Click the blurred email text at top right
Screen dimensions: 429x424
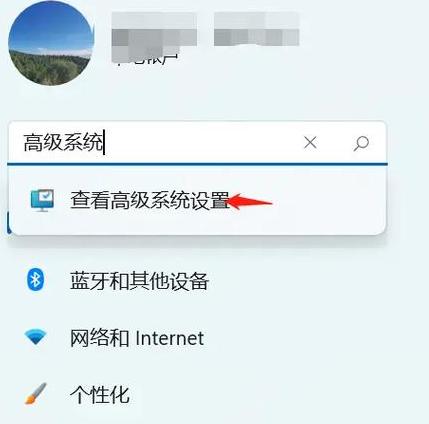(x=256, y=29)
